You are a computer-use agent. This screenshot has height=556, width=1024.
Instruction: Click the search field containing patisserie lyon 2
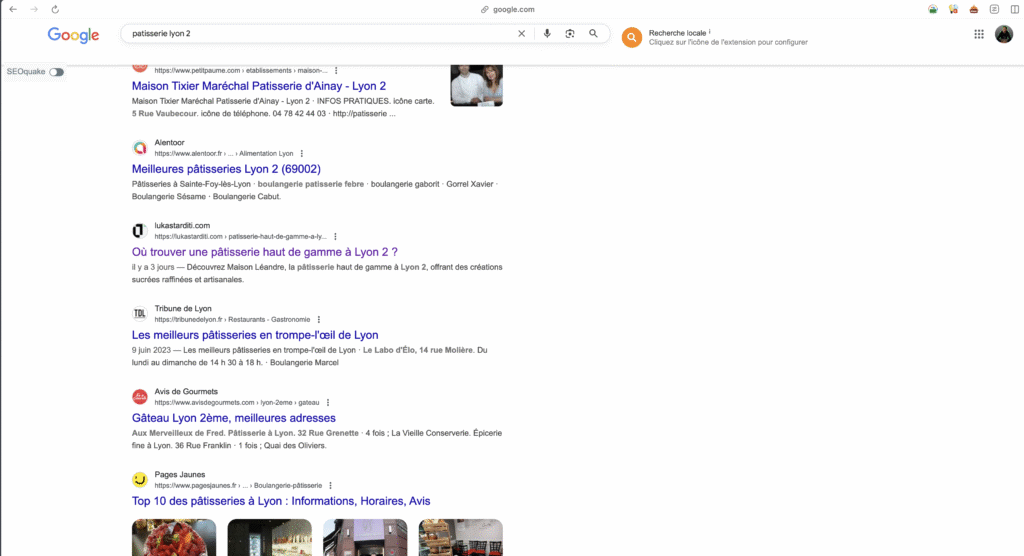[x=320, y=33]
